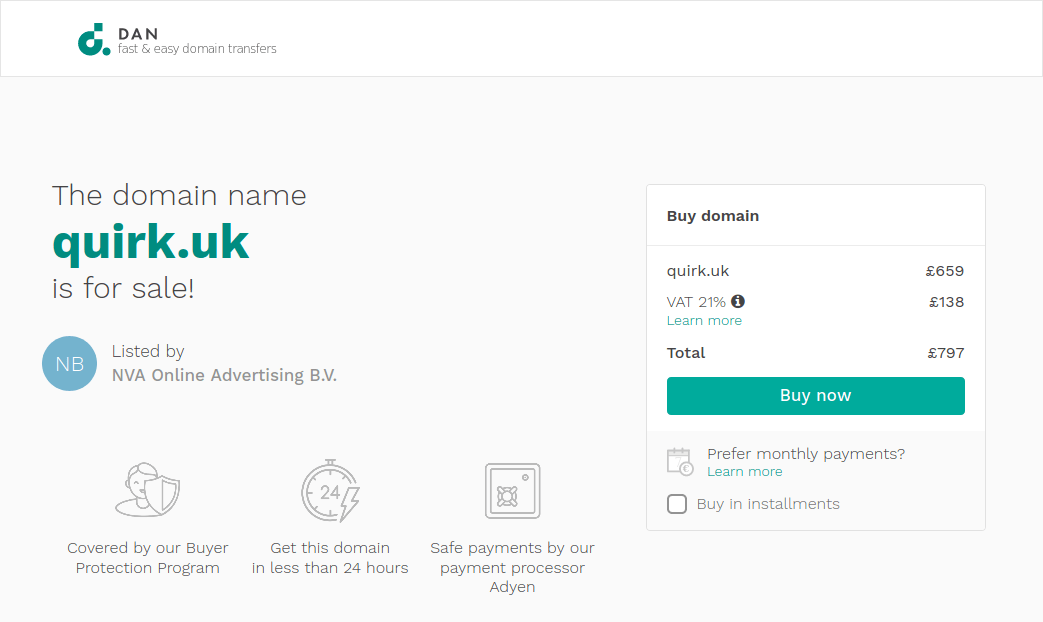Click the Buy now button

click(815, 396)
